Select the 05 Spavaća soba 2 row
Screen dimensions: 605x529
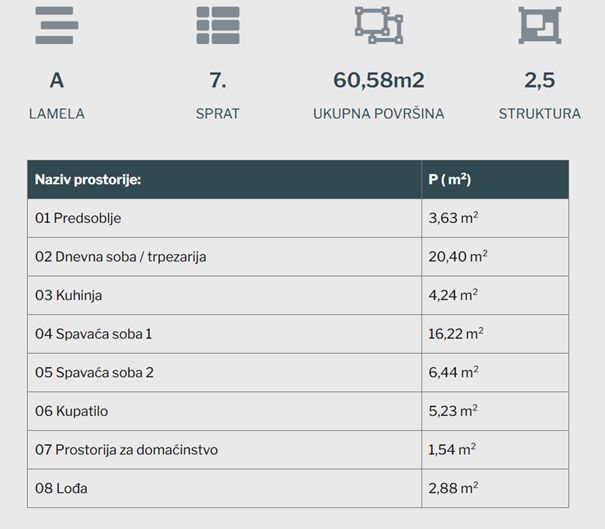[x=298, y=372]
